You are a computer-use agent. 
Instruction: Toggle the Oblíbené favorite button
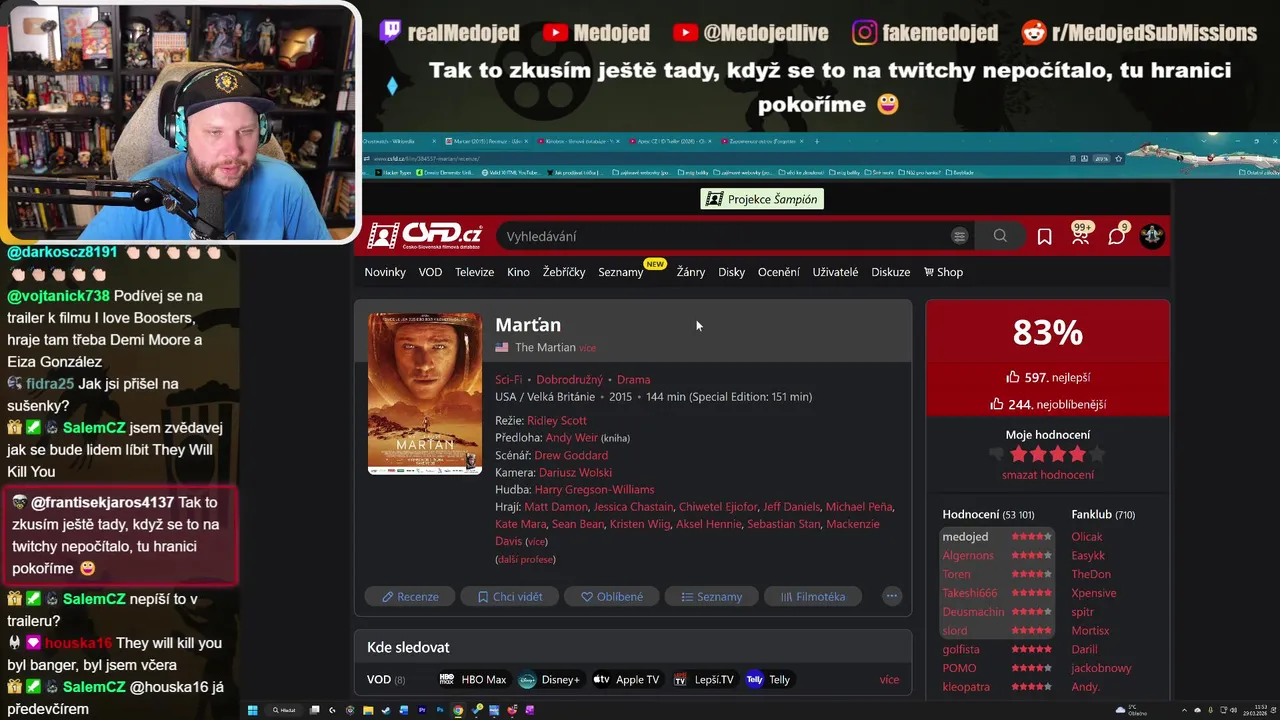click(612, 596)
